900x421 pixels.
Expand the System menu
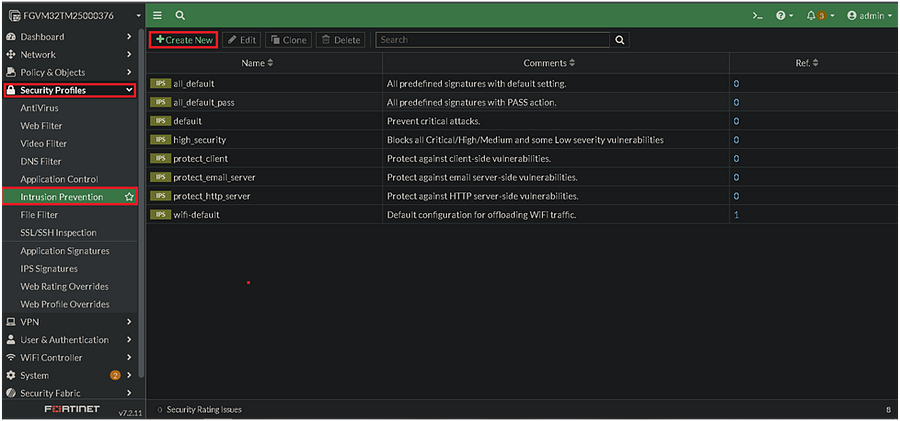point(69,376)
